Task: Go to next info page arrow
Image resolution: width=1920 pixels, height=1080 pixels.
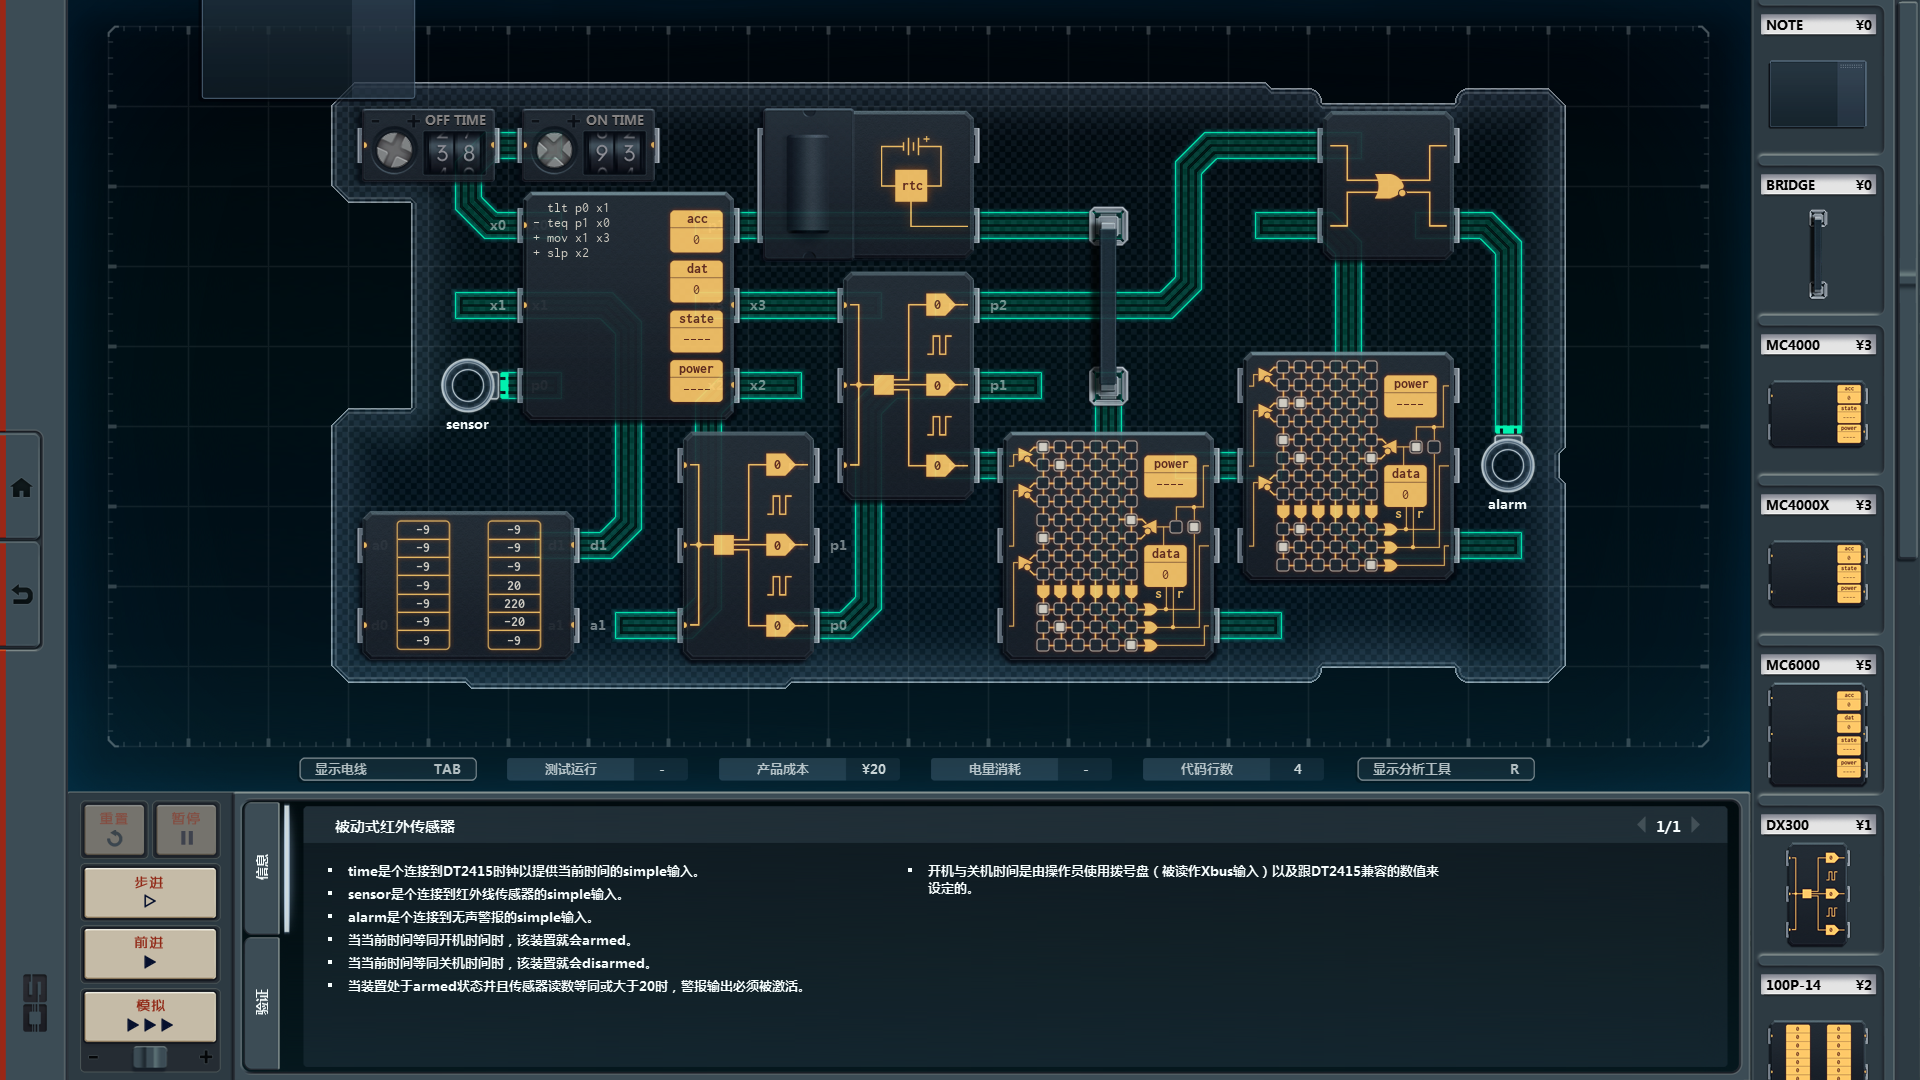Action: (1696, 826)
